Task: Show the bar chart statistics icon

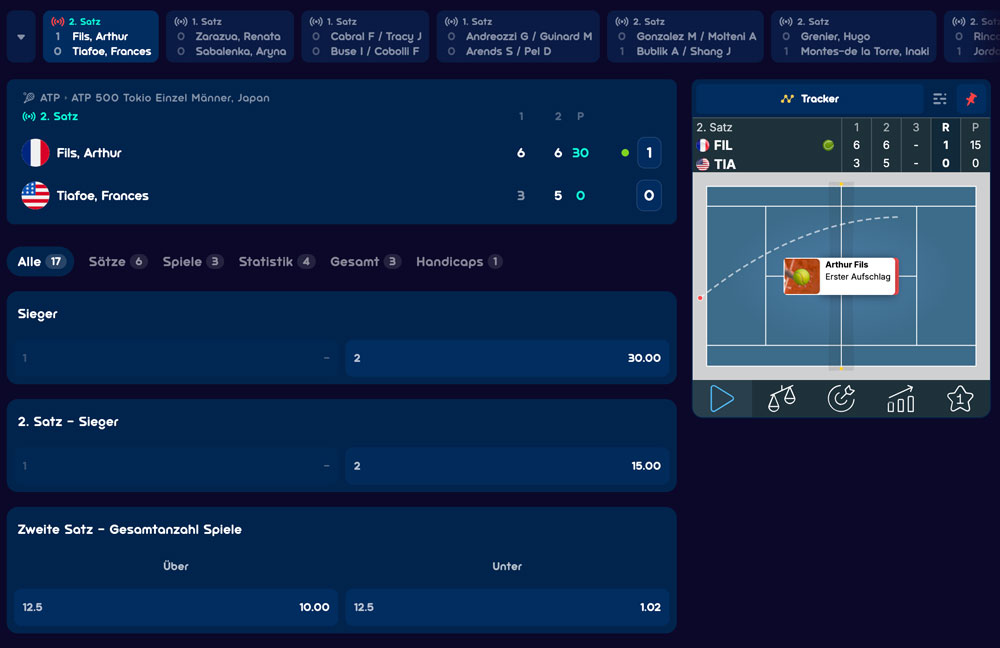Action: 901,399
